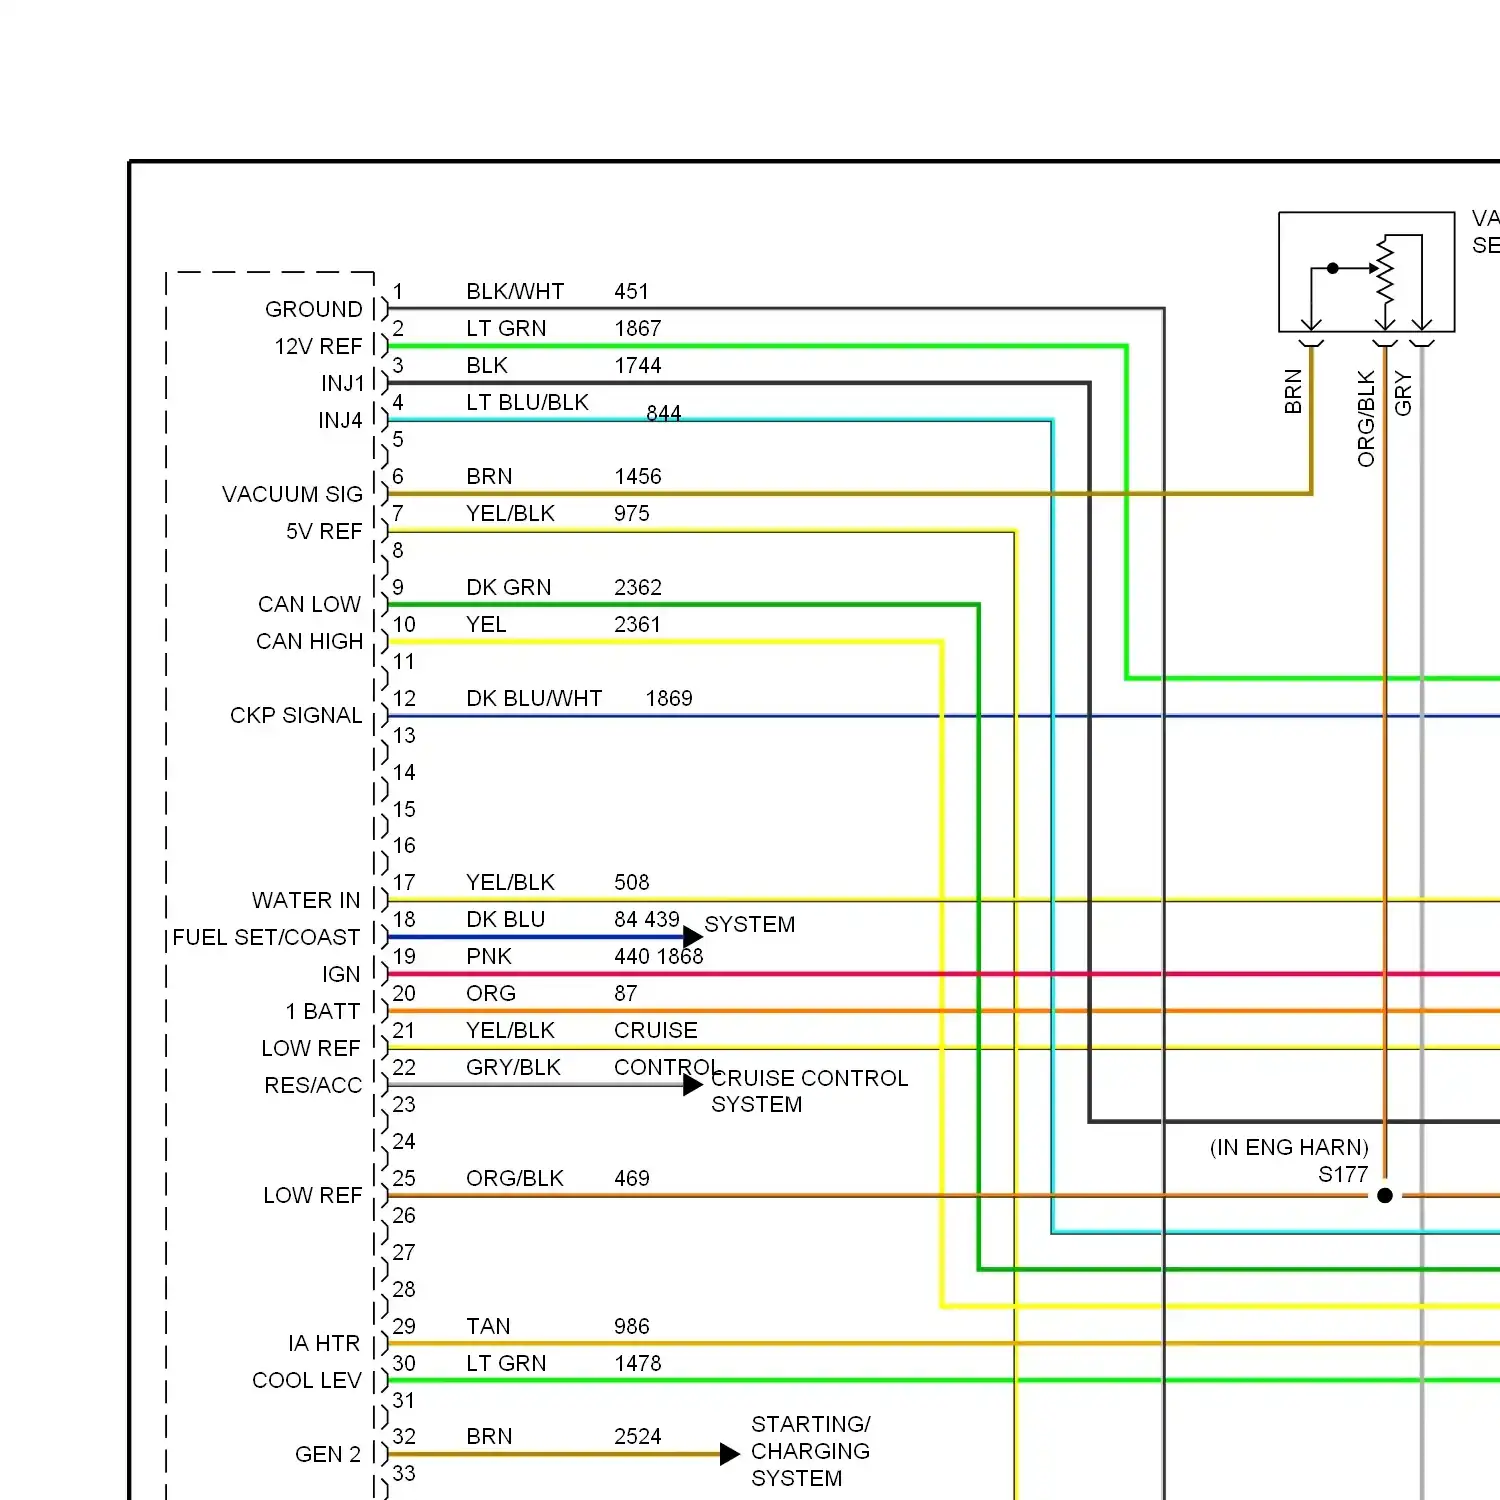The image size is (1500, 1500).
Task: Click the GROUND pin label
Action: [x=313, y=309]
